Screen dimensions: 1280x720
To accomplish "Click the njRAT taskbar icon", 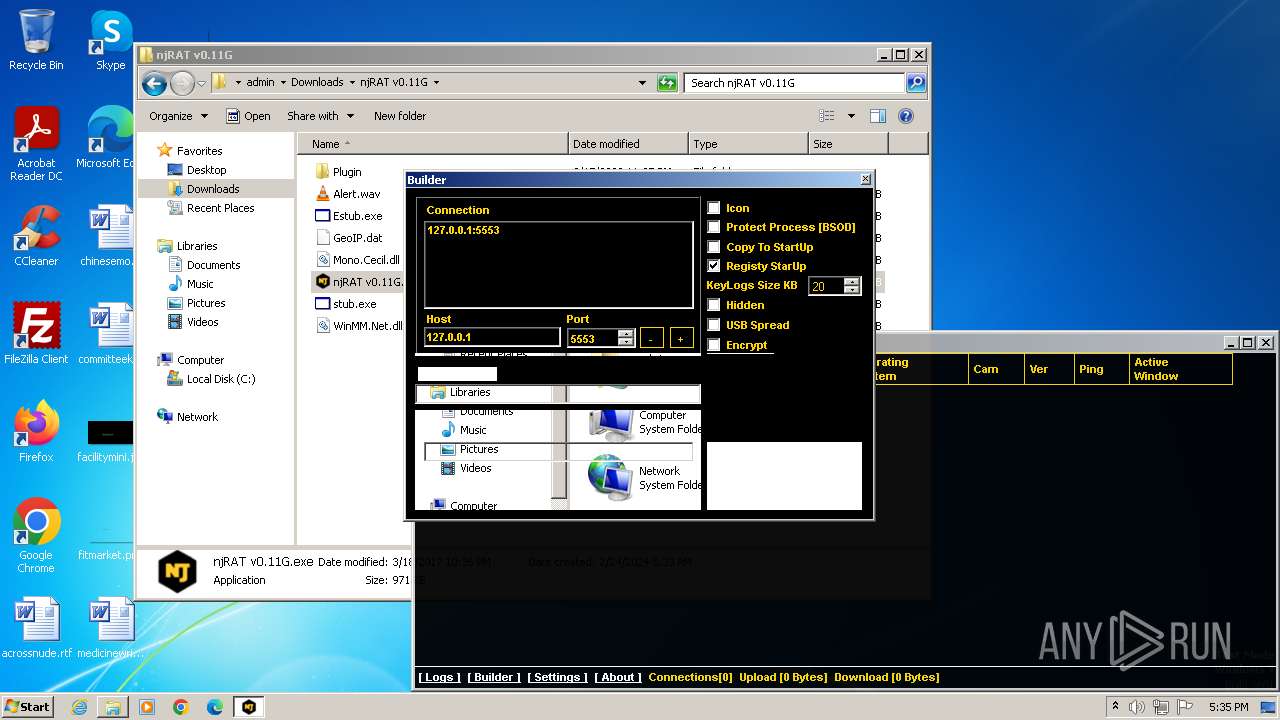I will (248, 707).
